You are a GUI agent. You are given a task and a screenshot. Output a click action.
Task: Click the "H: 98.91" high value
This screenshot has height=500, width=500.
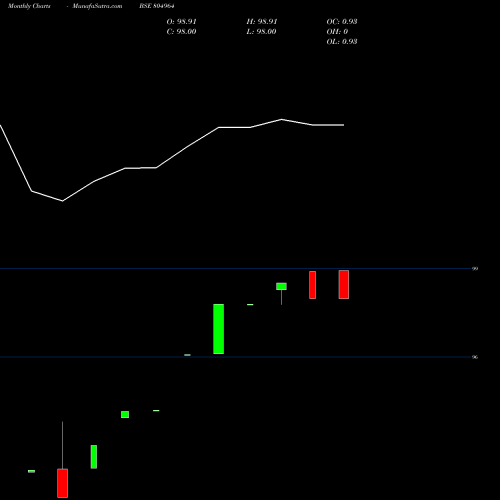(x=262, y=22)
